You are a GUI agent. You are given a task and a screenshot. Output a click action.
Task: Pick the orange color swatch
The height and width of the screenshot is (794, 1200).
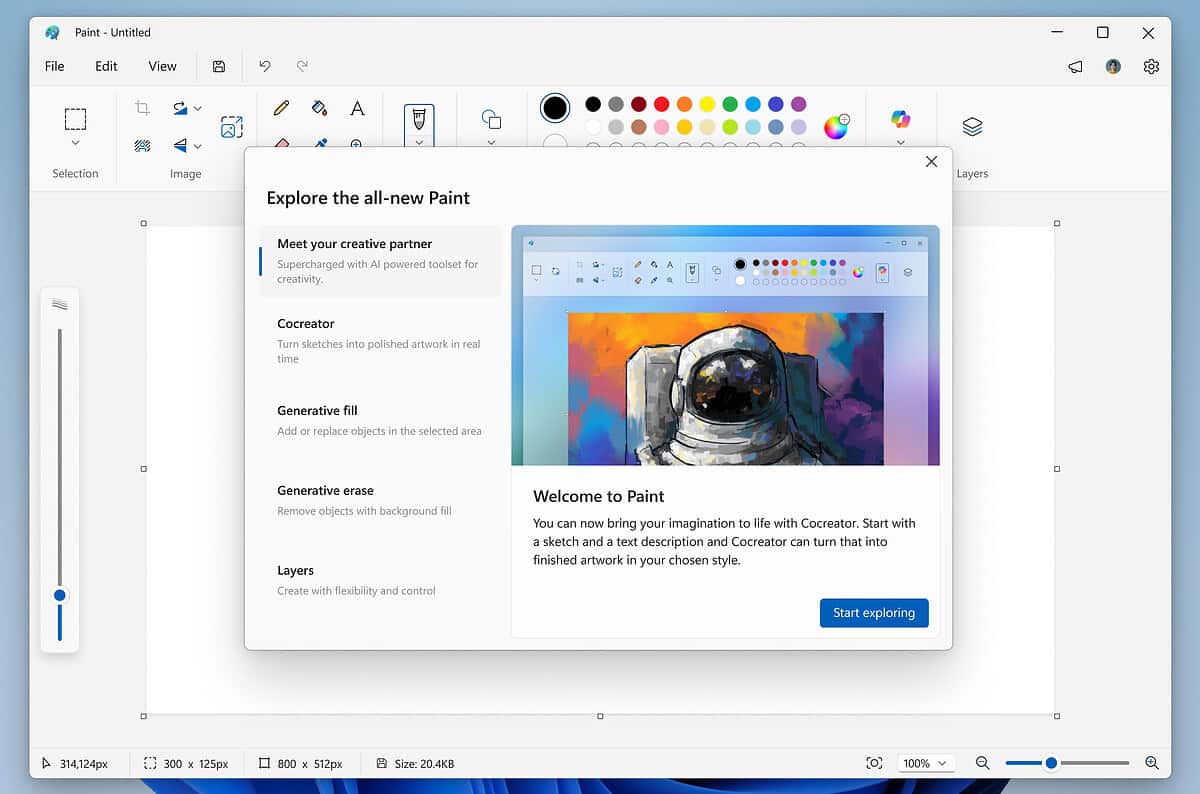click(684, 104)
